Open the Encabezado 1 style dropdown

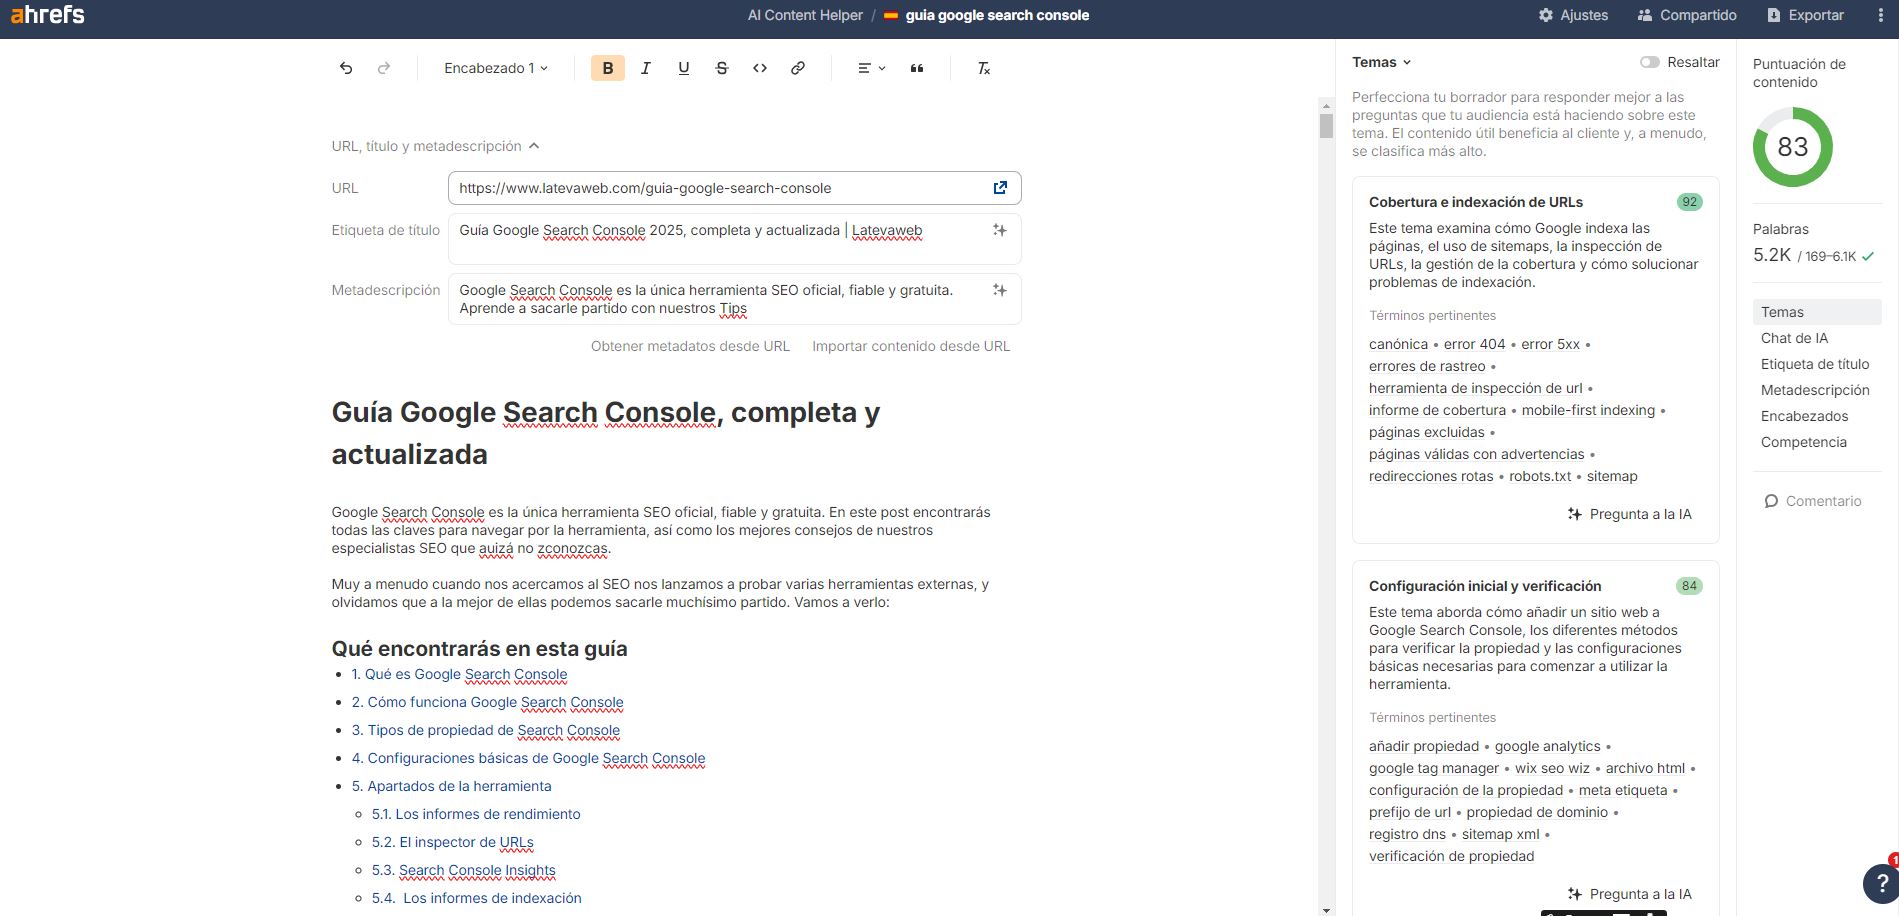[x=494, y=68]
